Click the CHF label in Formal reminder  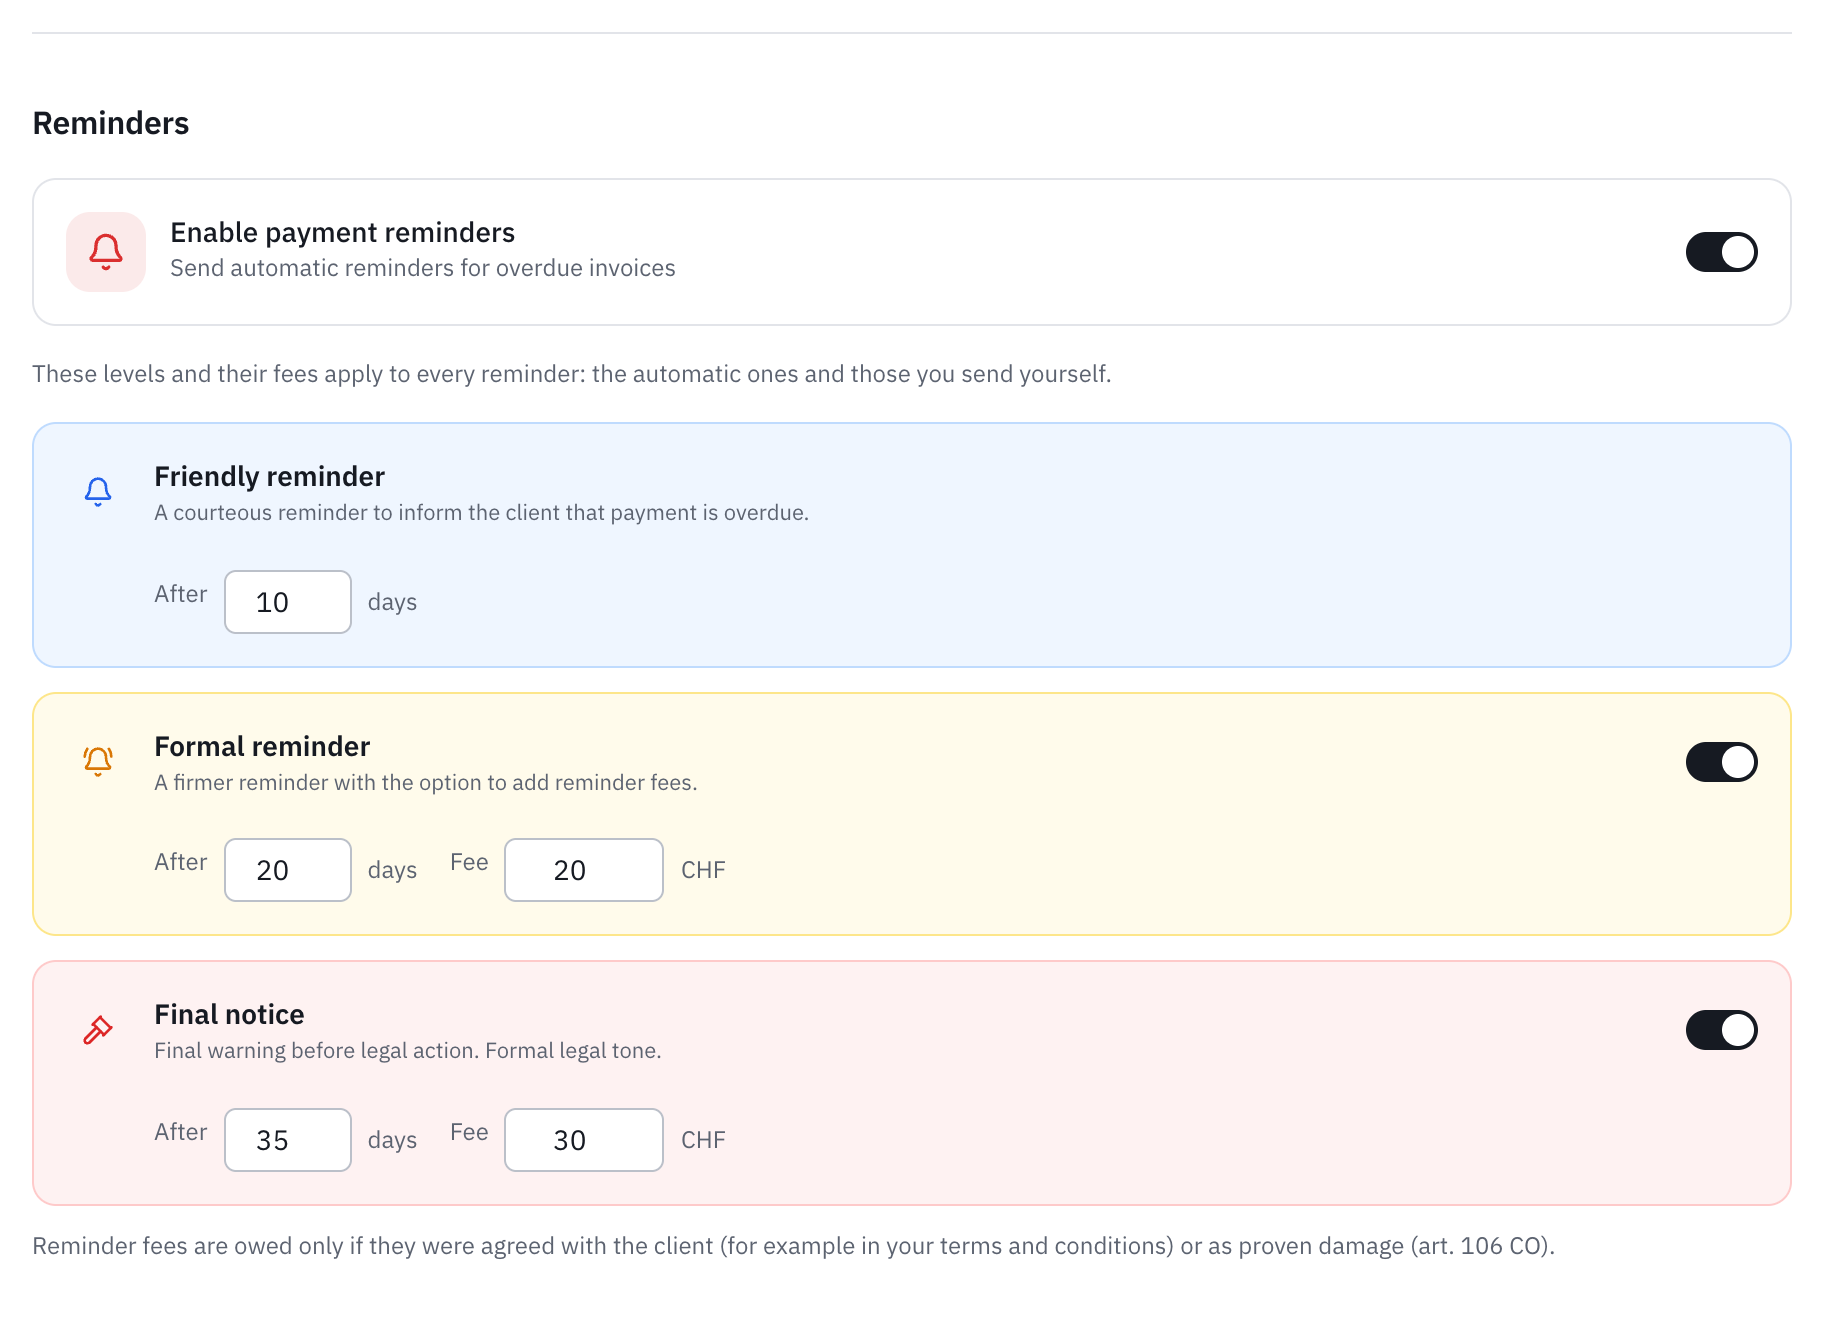point(704,870)
